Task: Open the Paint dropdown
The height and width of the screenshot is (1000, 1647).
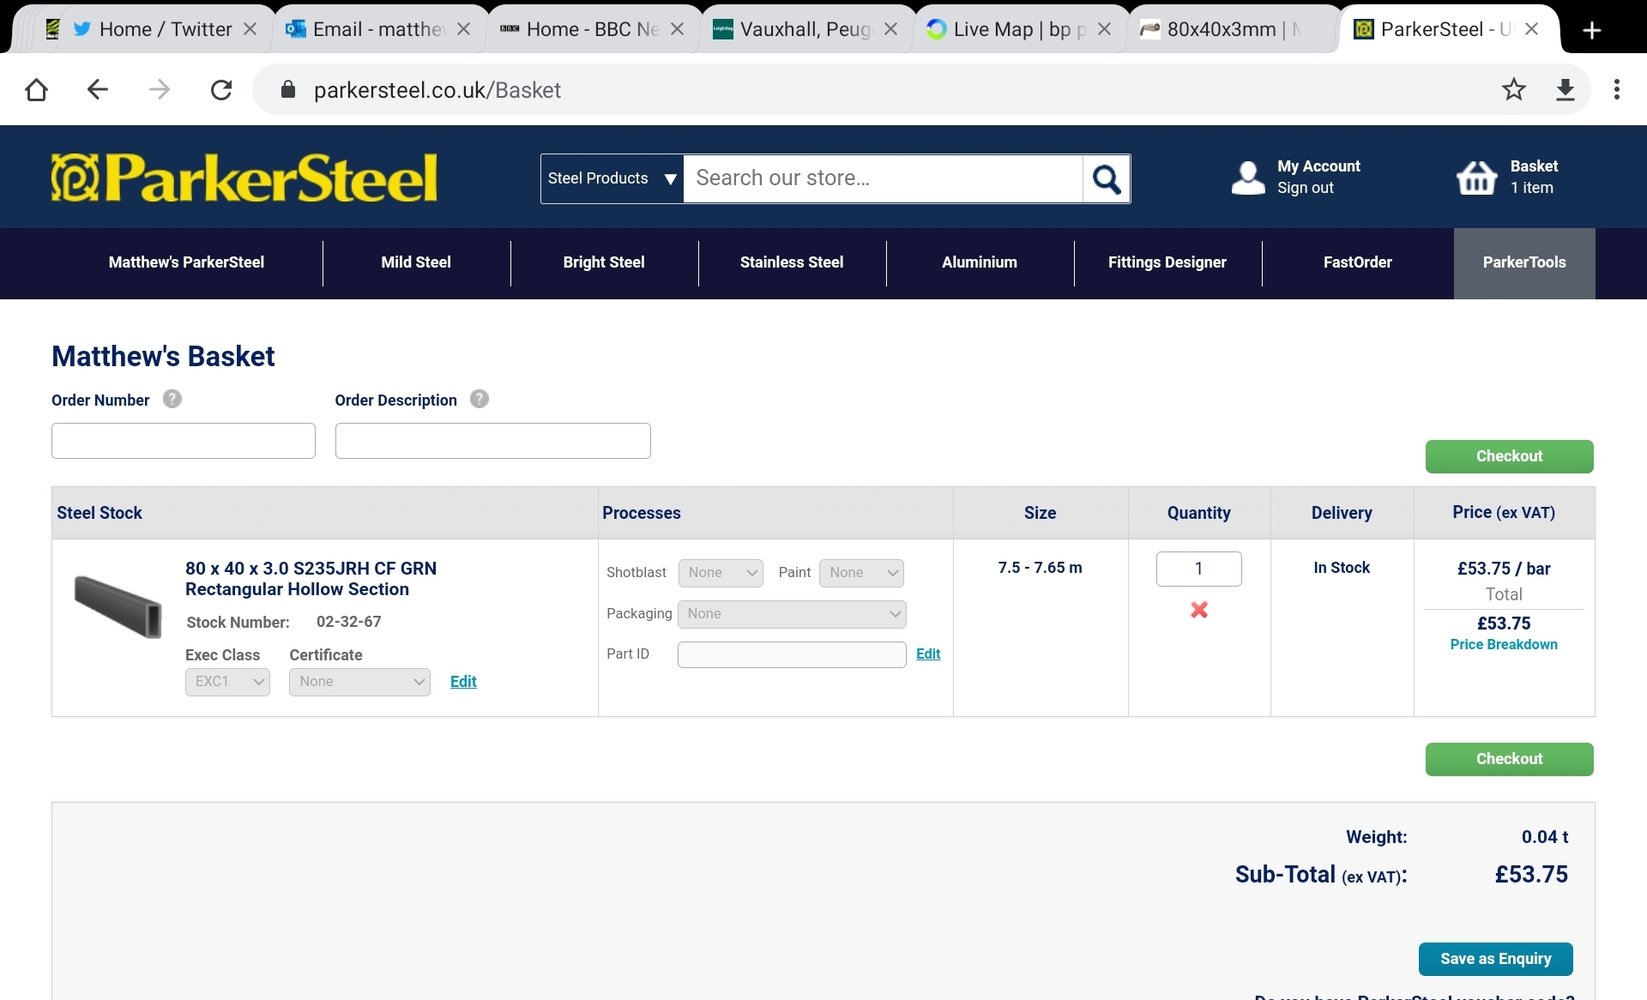Action: click(x=861, y=573)
